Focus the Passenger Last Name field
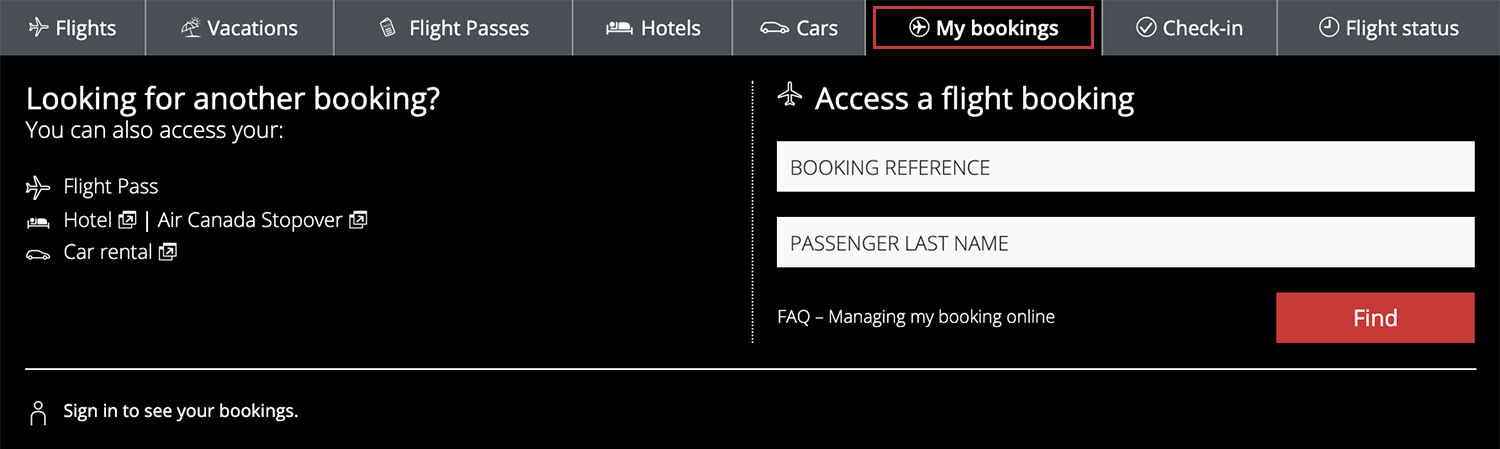This screenshot has height=449, width=1500. click(1125, 243)
